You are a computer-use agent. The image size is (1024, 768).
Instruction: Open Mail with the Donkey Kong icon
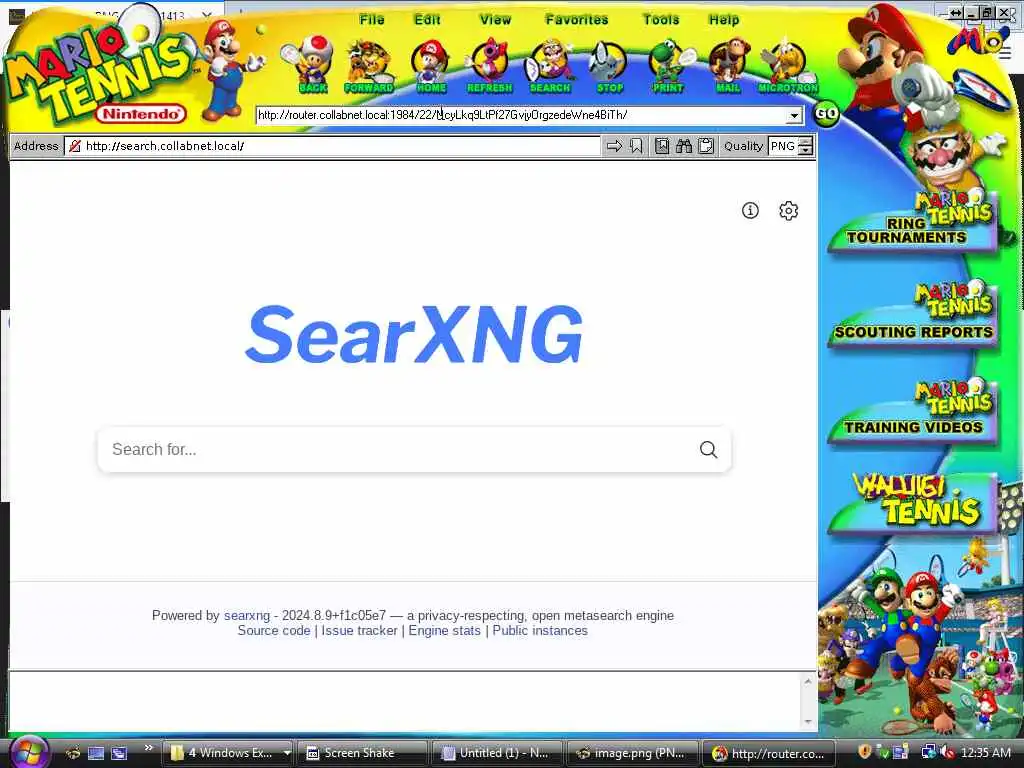(x=728, y=65)
